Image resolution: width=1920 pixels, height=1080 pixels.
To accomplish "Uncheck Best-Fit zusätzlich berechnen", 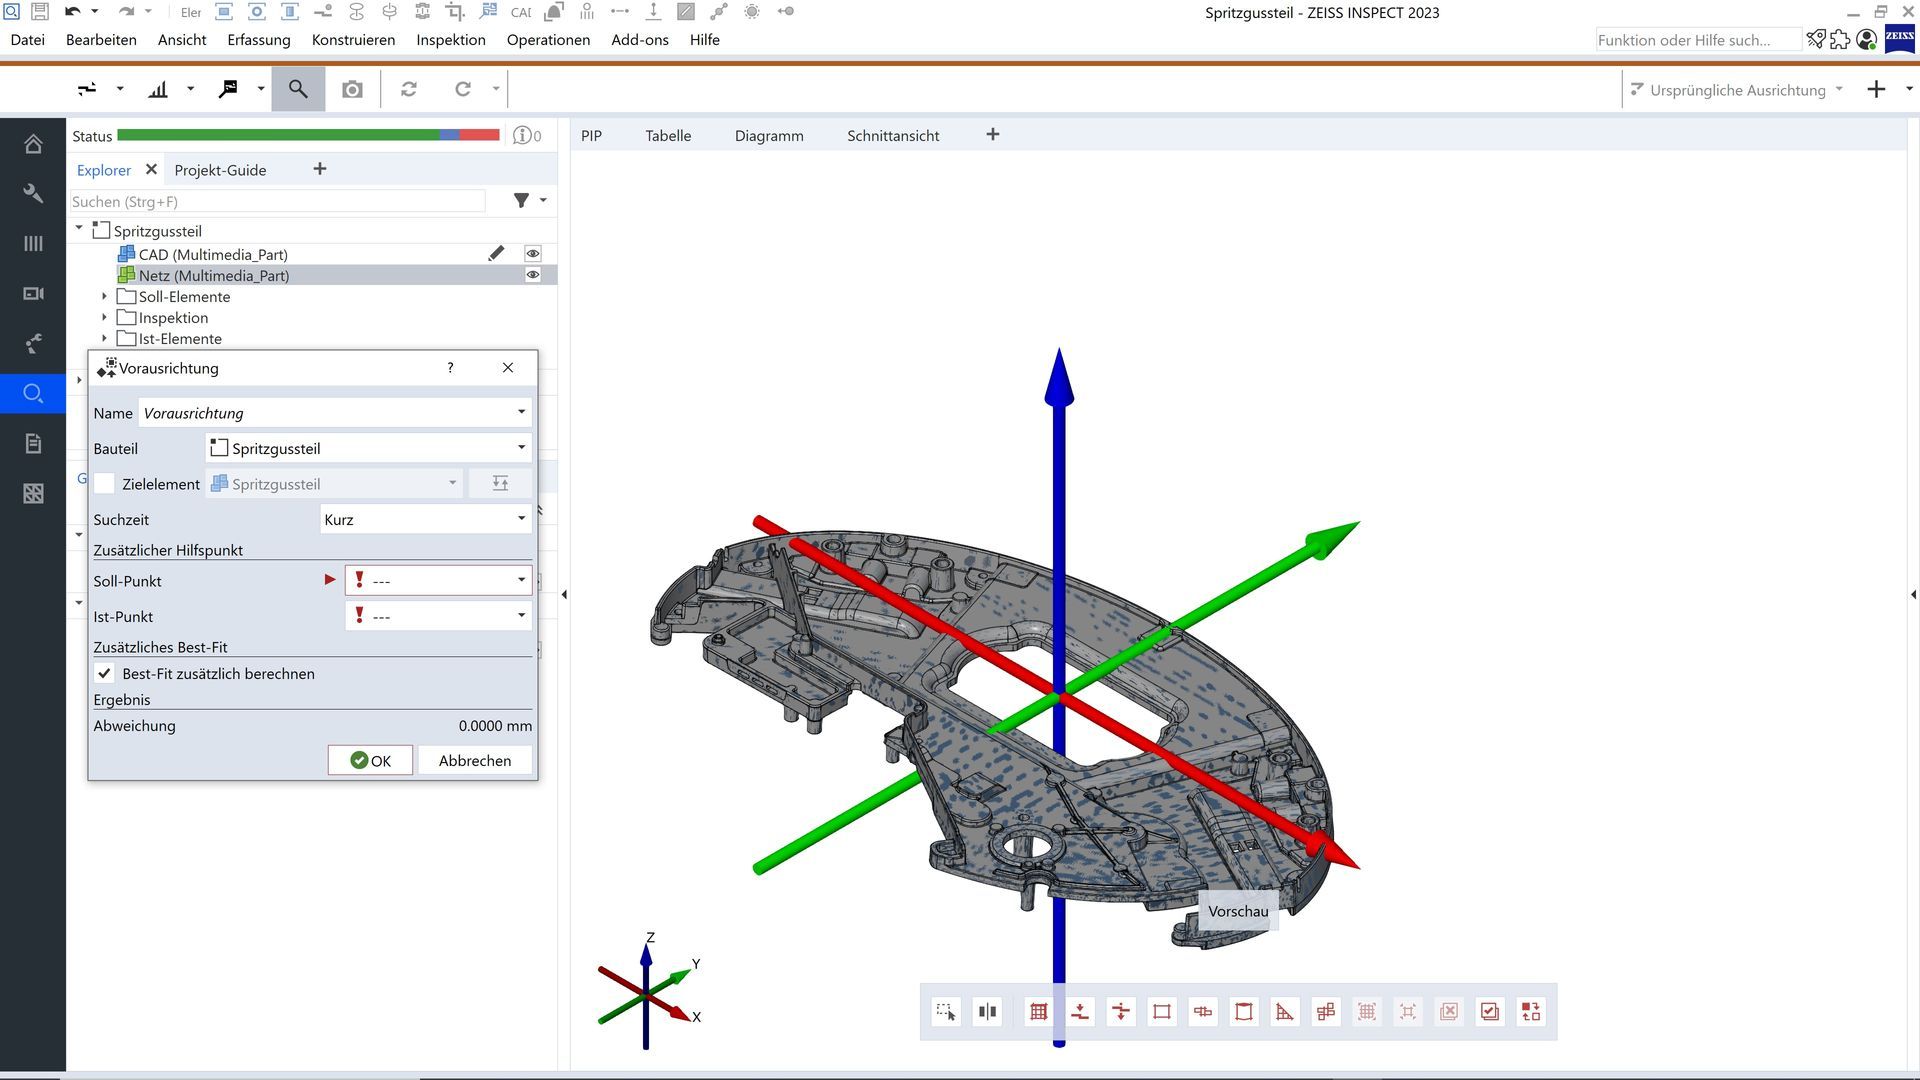I will (x=105, y=674).
